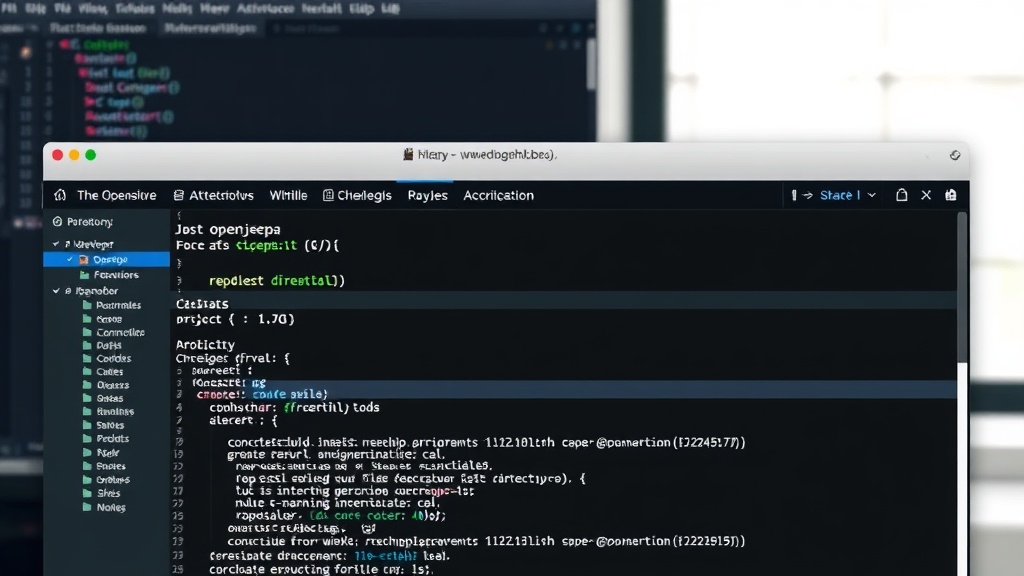The width and height of the screenshot is (1024, 576).
Task: Click the folder icon of Fcretiors
Action: (x=85, y=275)
